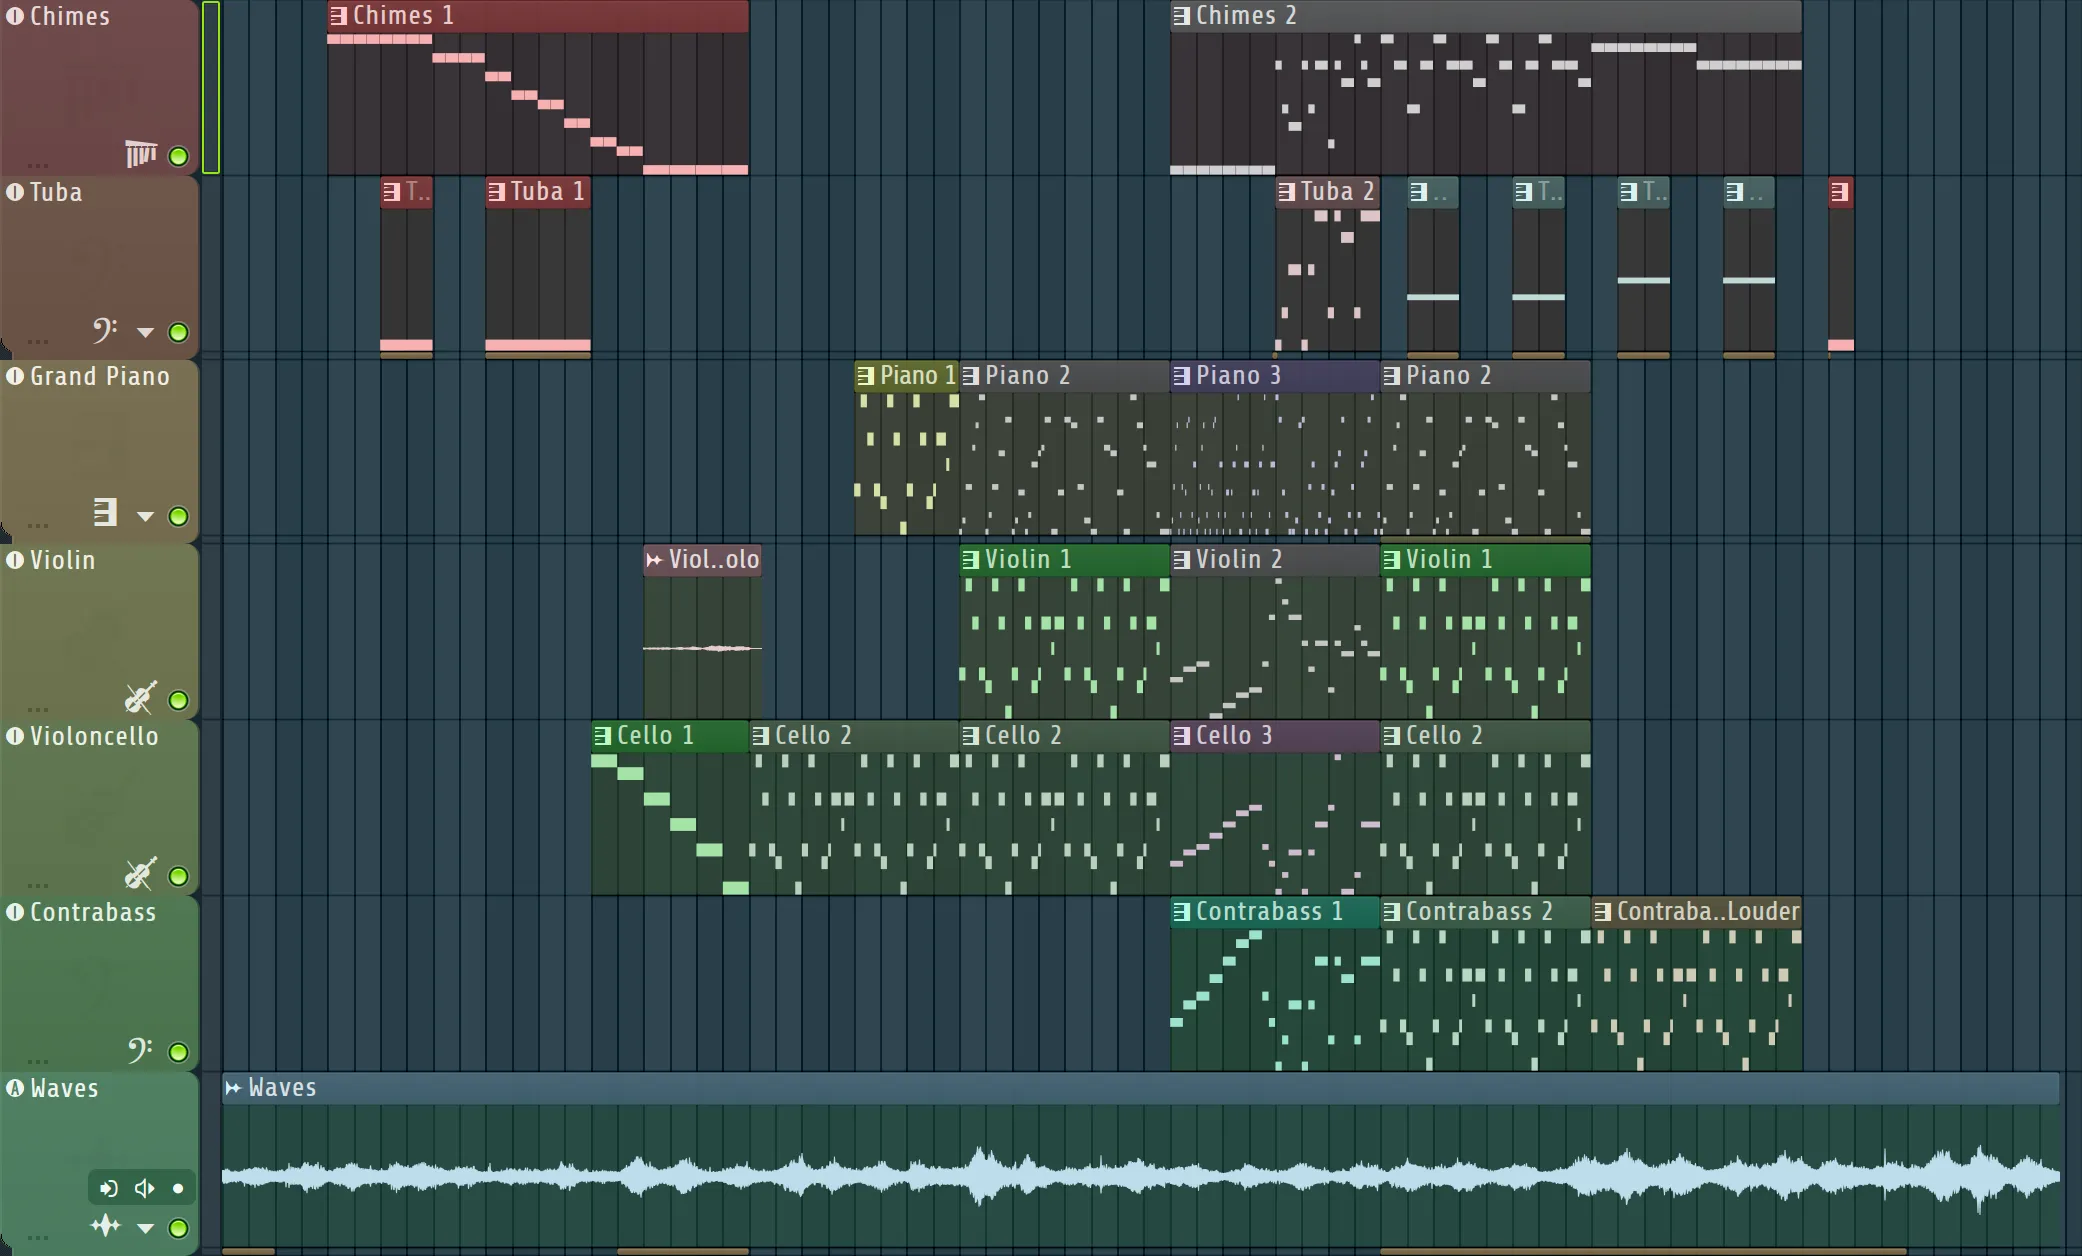Mute the Chimes track with its green LED
The image size is (2082, 1256).
[x=178, y=156]
